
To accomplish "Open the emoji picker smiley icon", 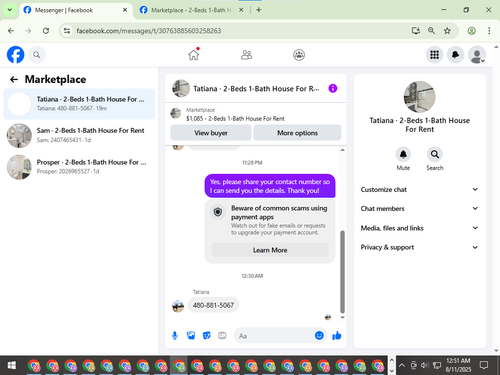I will click(319, 335).
